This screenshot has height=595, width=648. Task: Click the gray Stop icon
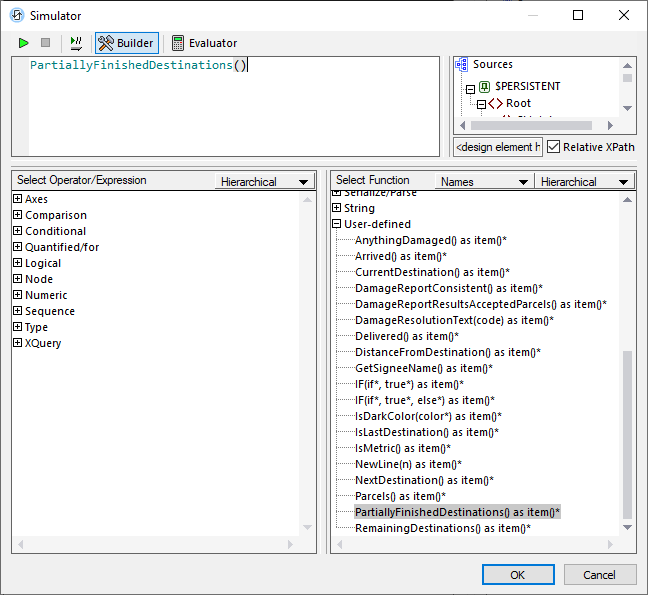45,43
